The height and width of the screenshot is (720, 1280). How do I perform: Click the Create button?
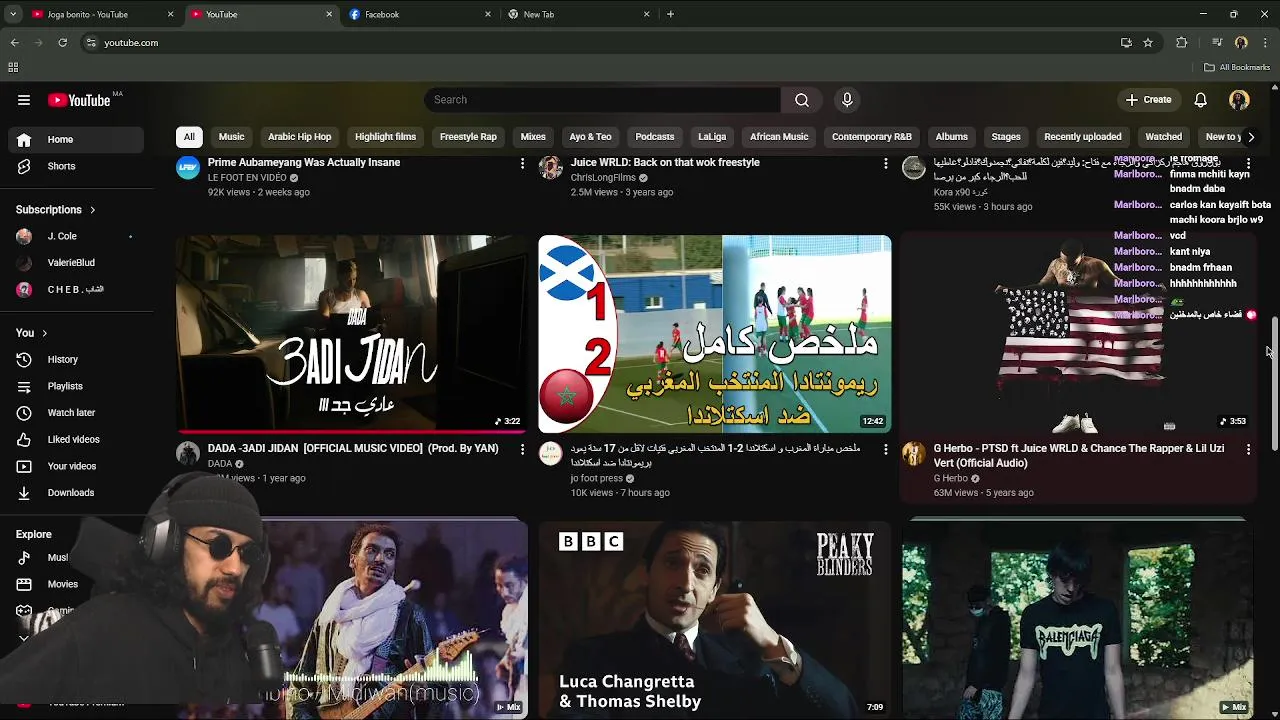(x=1148, y=100)
